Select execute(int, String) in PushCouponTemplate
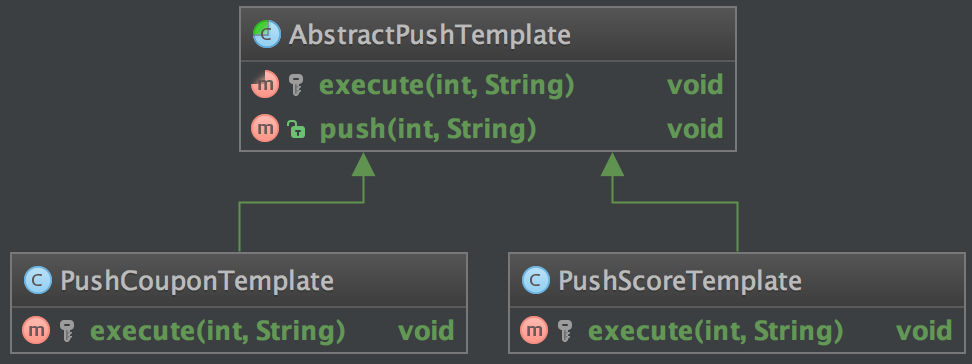The image size is (972, 364). (218, 331)
